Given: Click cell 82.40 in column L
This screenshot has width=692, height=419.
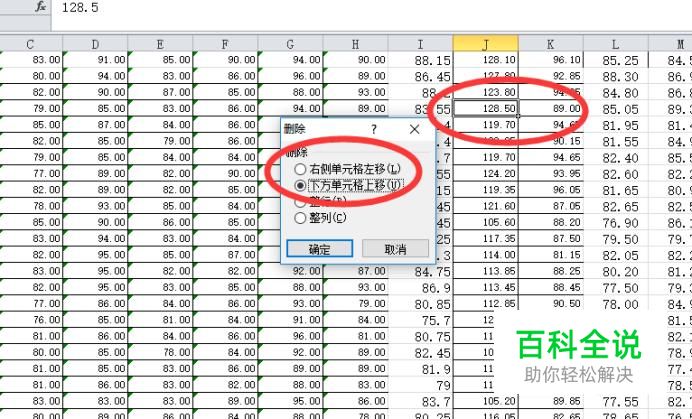Looking at the screenshot, I should [616, 158].
